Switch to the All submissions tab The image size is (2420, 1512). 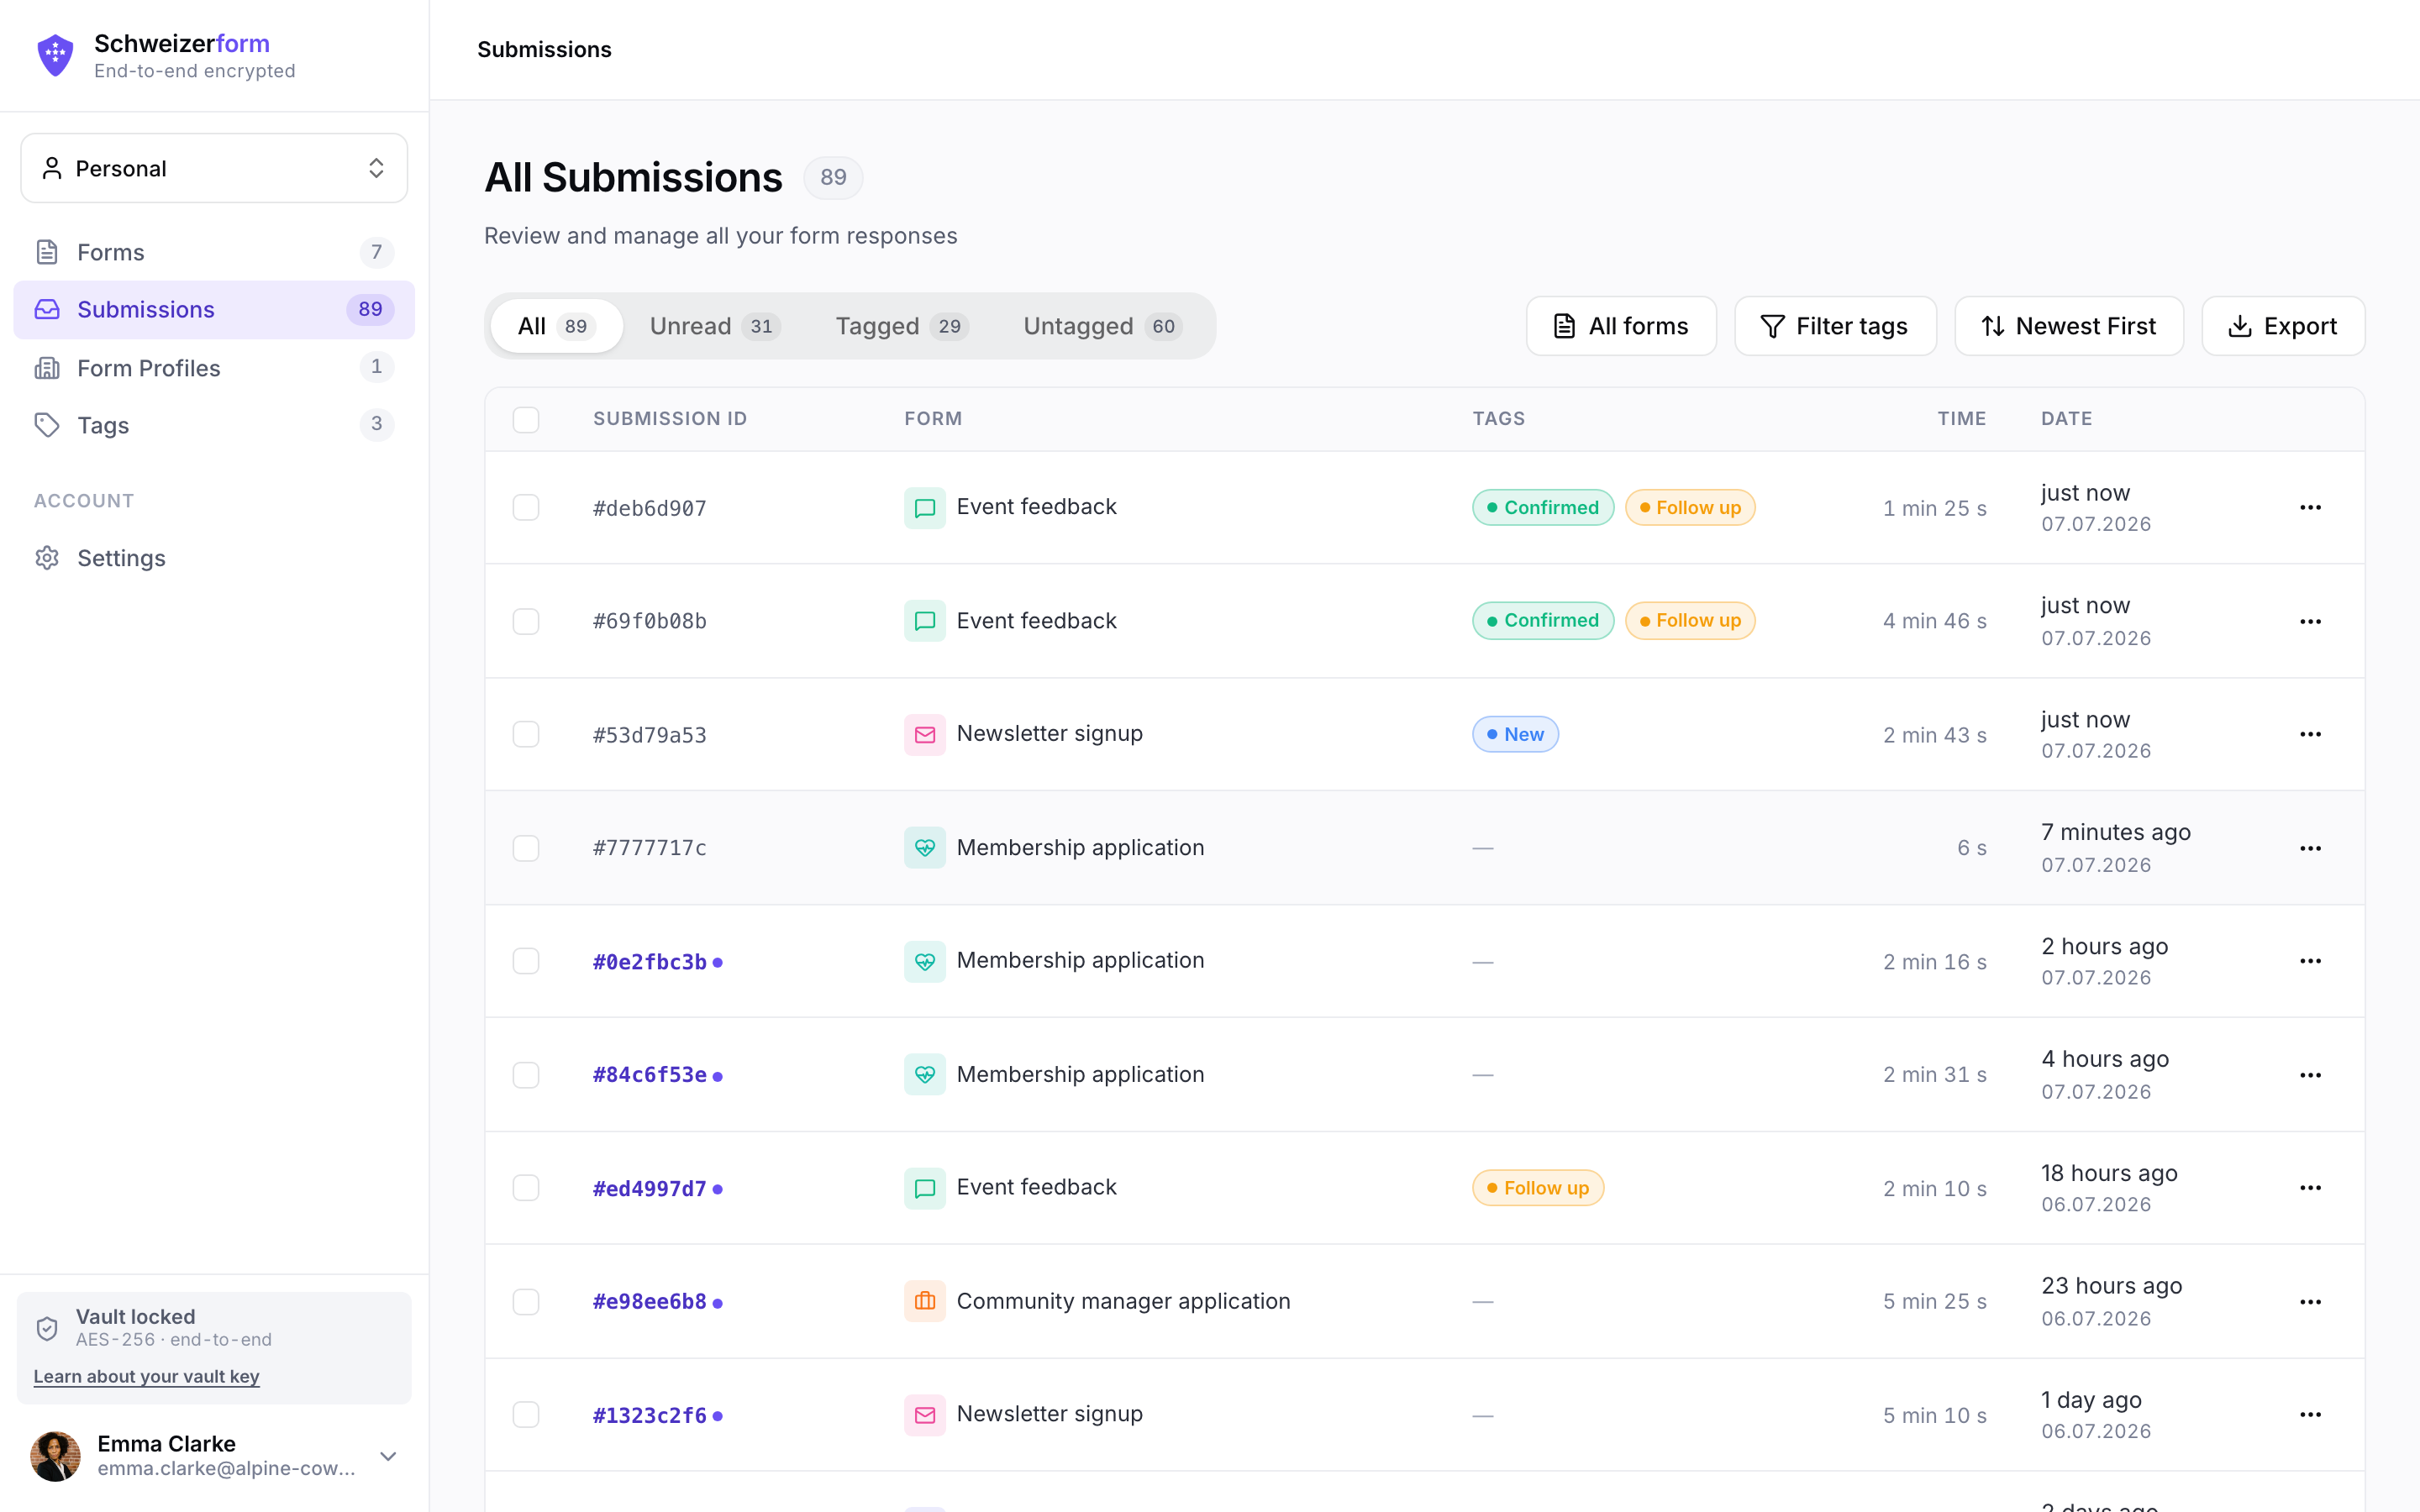tap(556, 326)
